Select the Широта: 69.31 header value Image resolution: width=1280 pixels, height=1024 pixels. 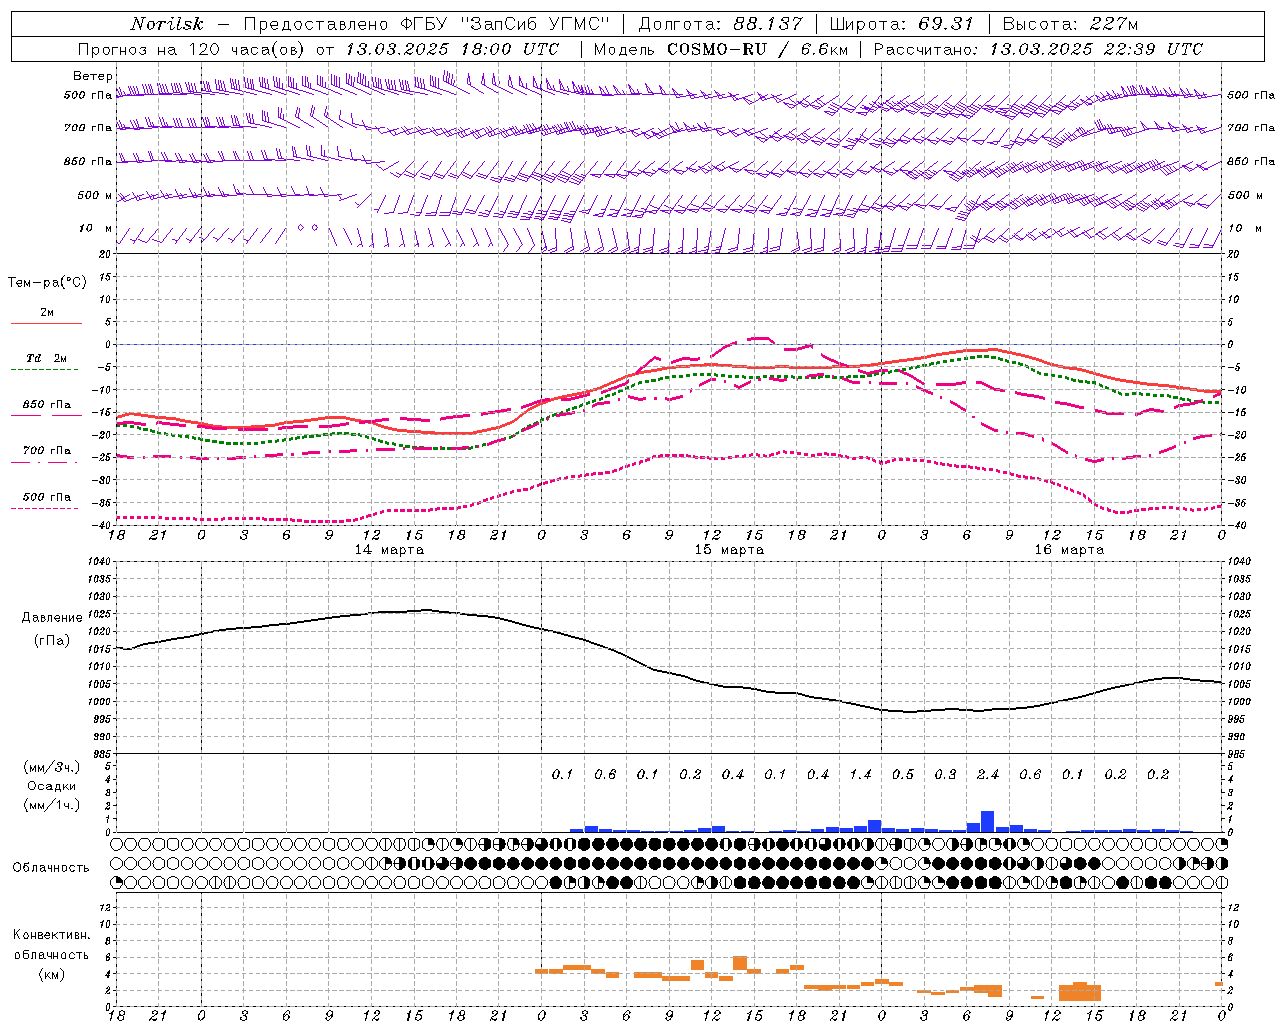tap(901, 24)
